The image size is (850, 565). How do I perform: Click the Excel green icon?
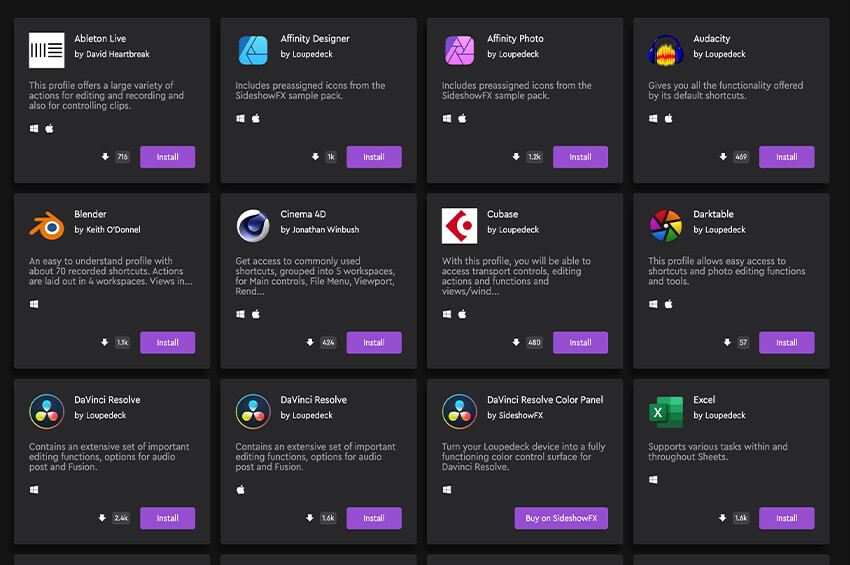pyautogui.click(x=666, y=412)
